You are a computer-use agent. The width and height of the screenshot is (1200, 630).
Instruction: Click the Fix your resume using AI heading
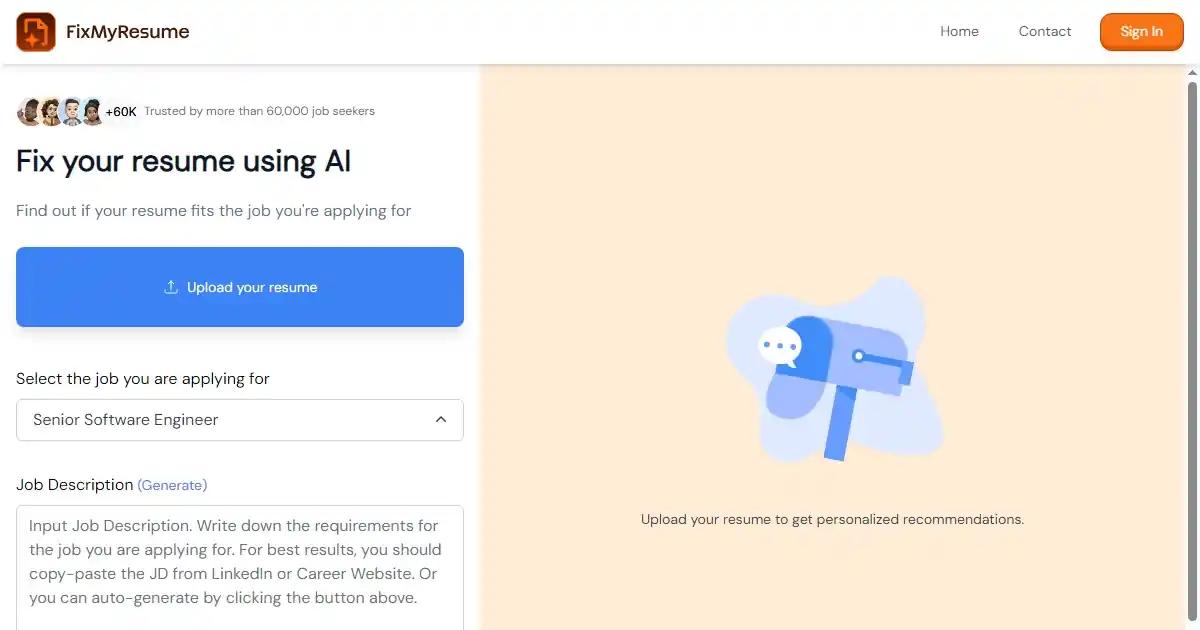coord(184,162)
